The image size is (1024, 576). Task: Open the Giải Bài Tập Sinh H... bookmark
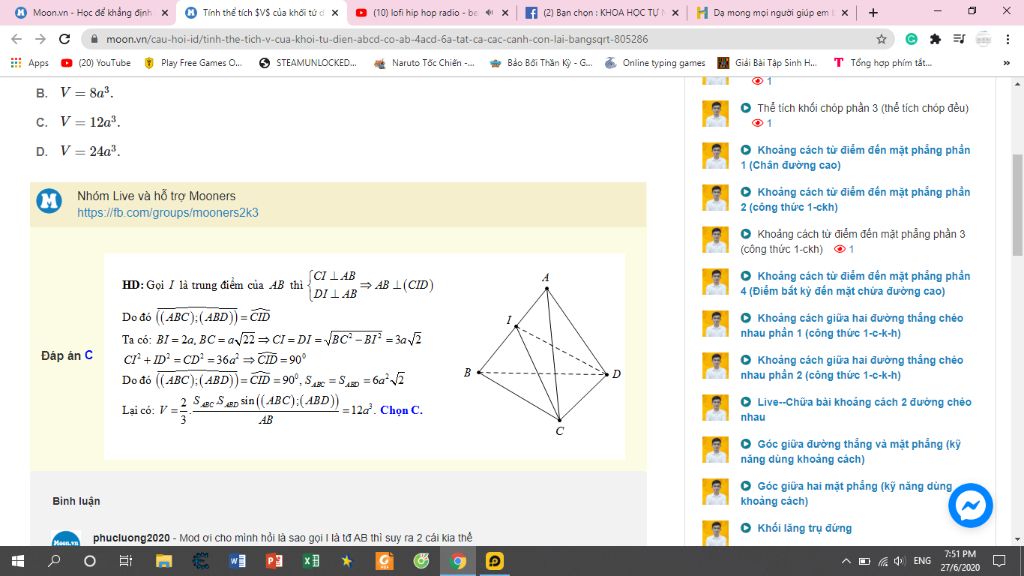tap(767, 63)
